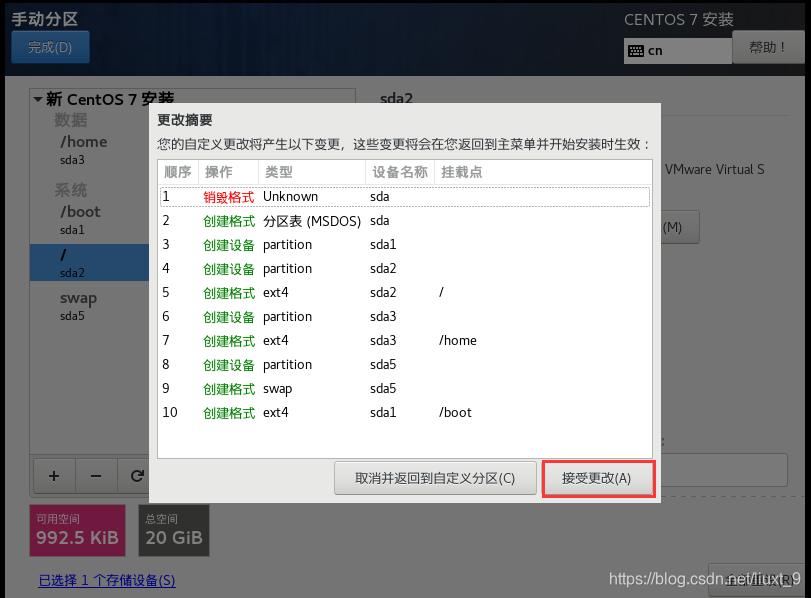Click 取消并返回到自定义分区(C)
Viewport: 811px width, 598px height.
click(435, 478)
